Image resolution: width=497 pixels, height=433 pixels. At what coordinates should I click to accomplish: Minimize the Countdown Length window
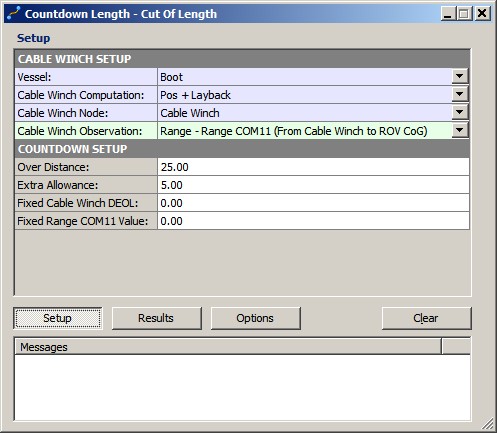pyautogui.click(x=448, y=14)
